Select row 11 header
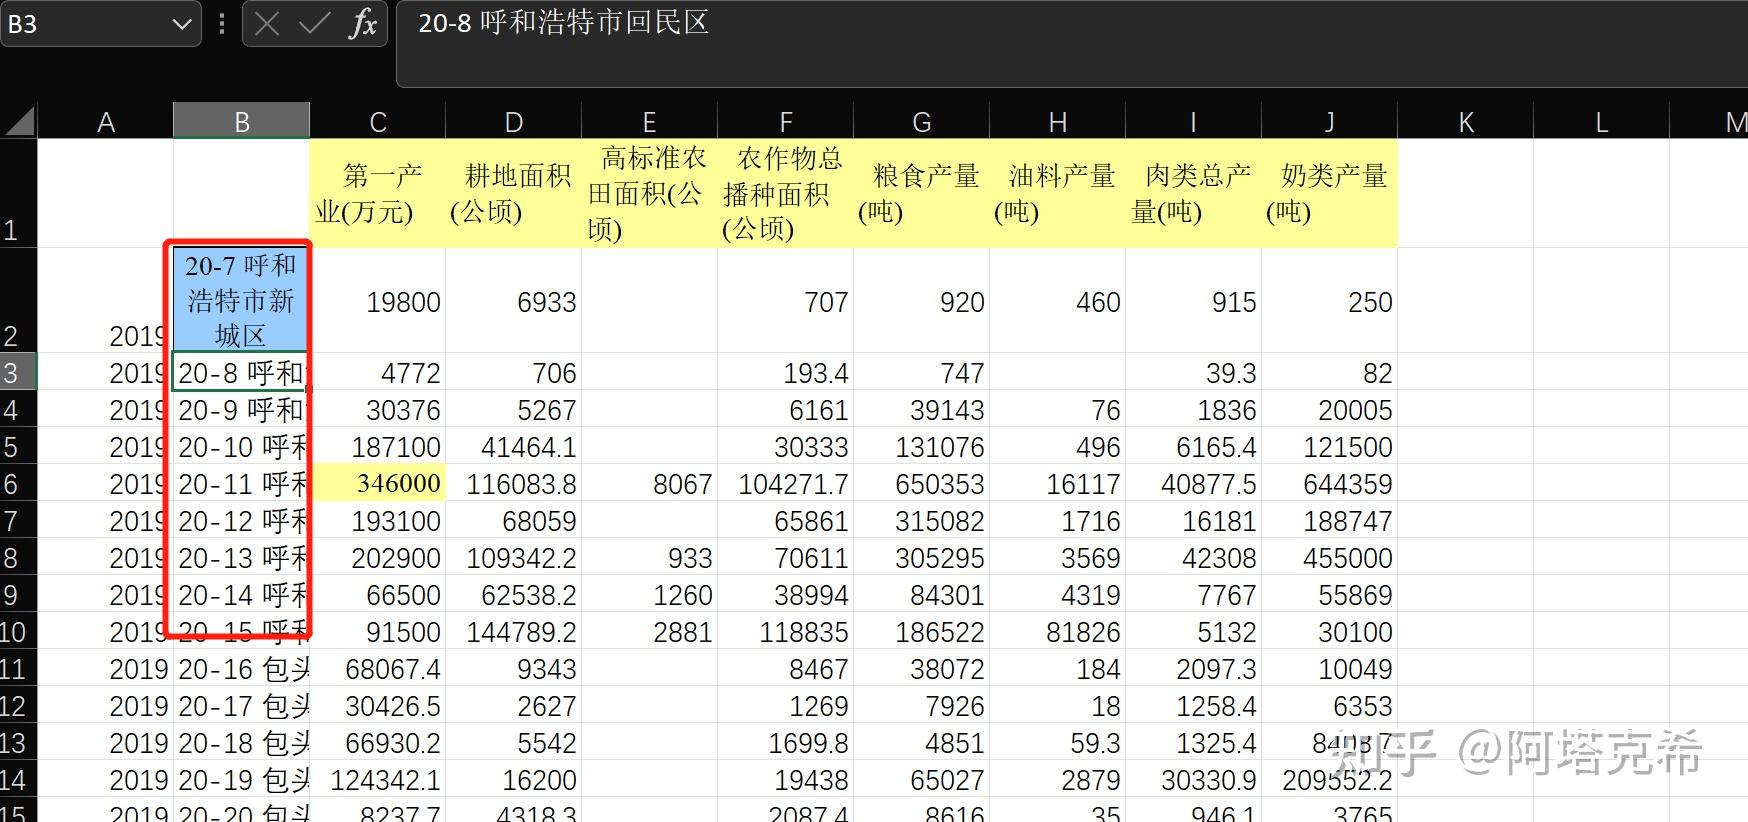Viewport: 1748px width, 822px height. (x=18, y=669)
